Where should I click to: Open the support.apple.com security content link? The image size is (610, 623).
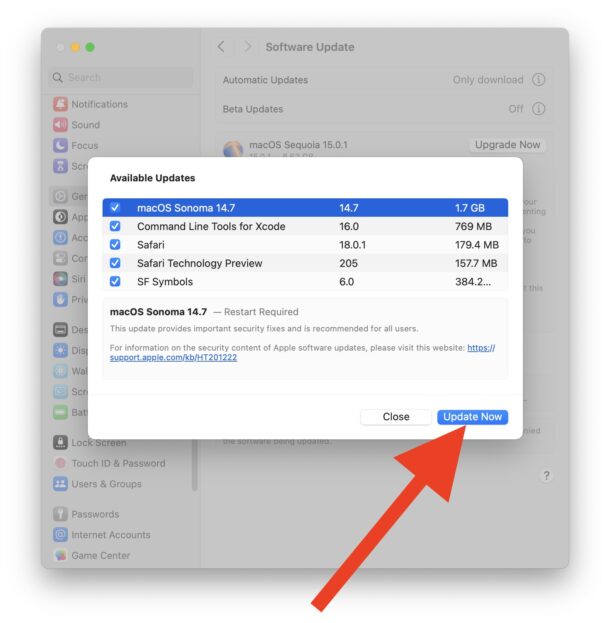pos(173,357)
